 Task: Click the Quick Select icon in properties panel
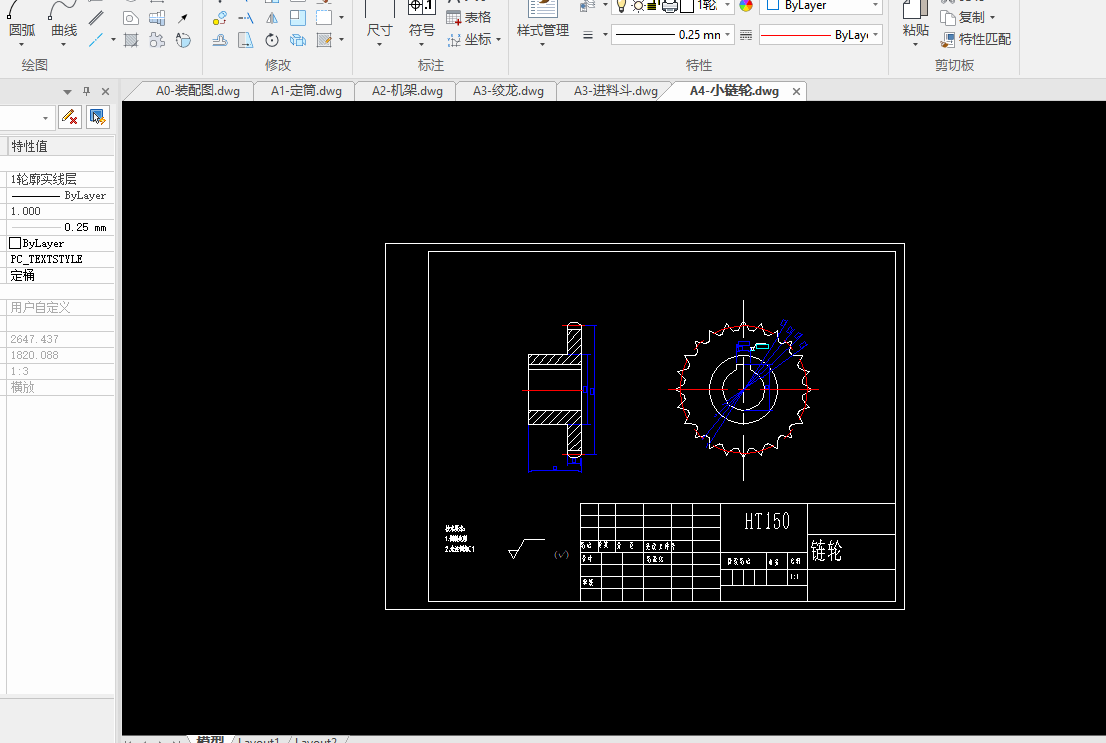(97, 117)
